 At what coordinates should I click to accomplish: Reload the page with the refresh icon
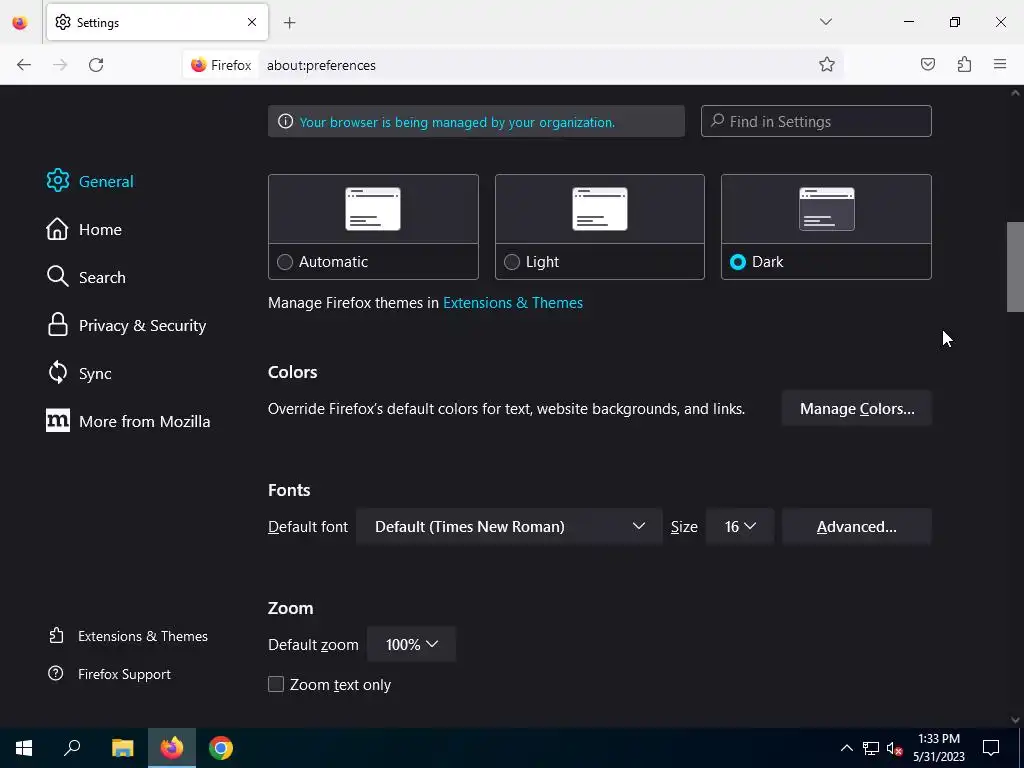point(96,65)
